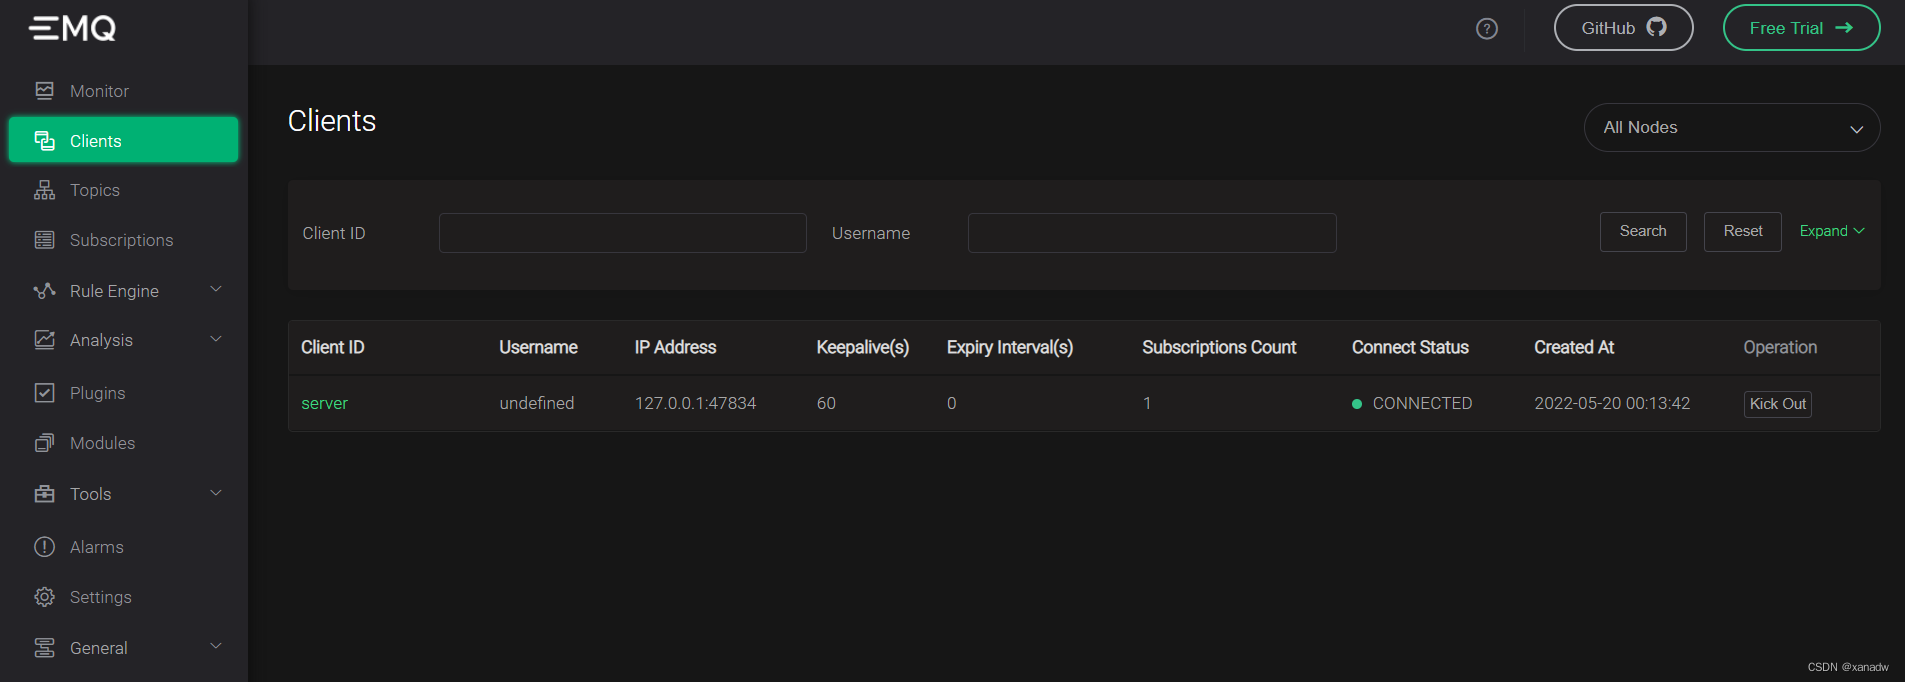
Task: Open the Plugins page
Action: pyautogui.click(x=97, y=393)
